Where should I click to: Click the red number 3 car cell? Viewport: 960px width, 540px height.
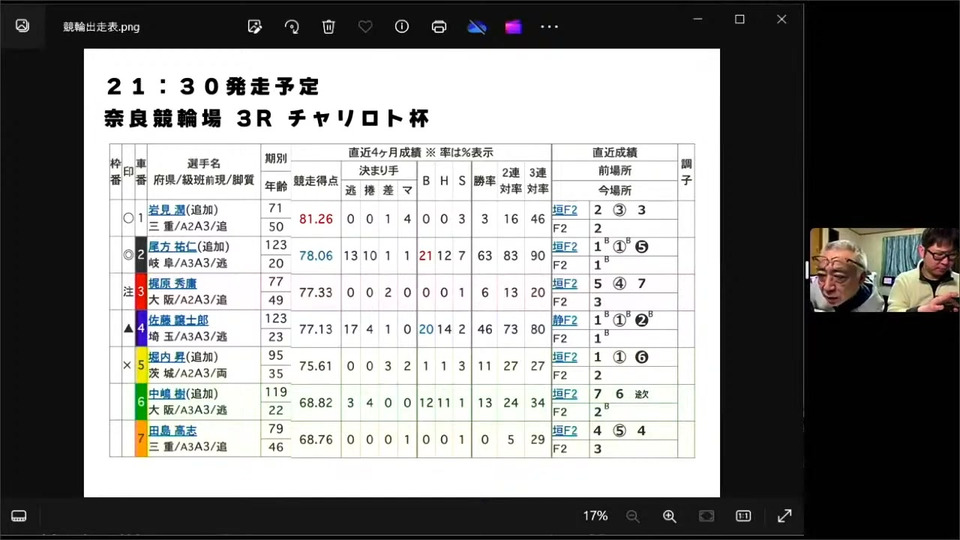(x=141, y=291)
